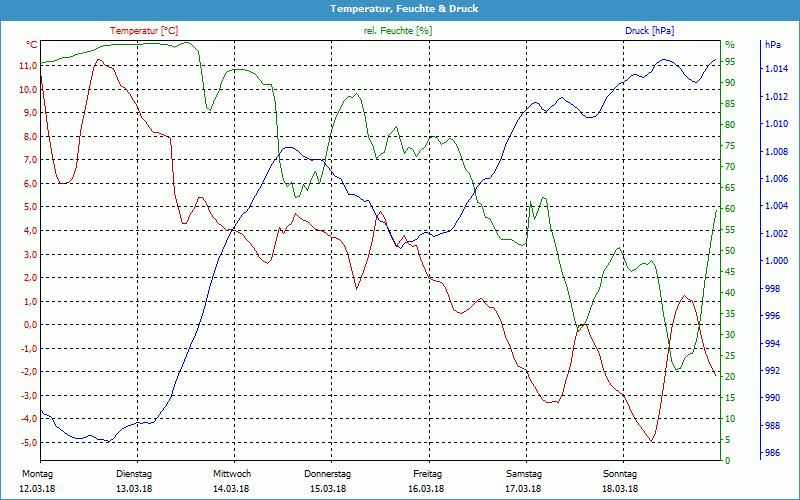
Task: Click the date '18.03.18'
Action: 620,489
